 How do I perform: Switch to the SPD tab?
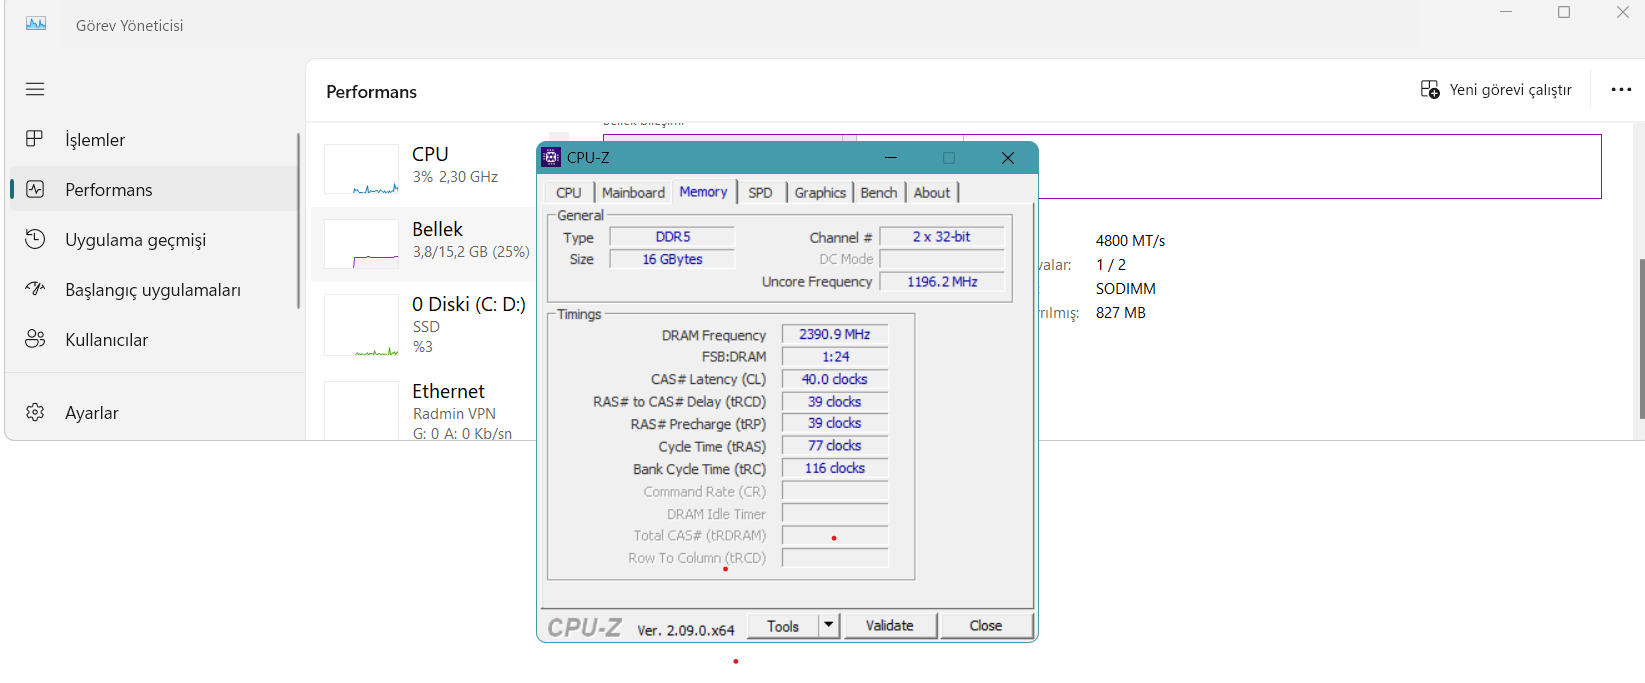[760, 193]
